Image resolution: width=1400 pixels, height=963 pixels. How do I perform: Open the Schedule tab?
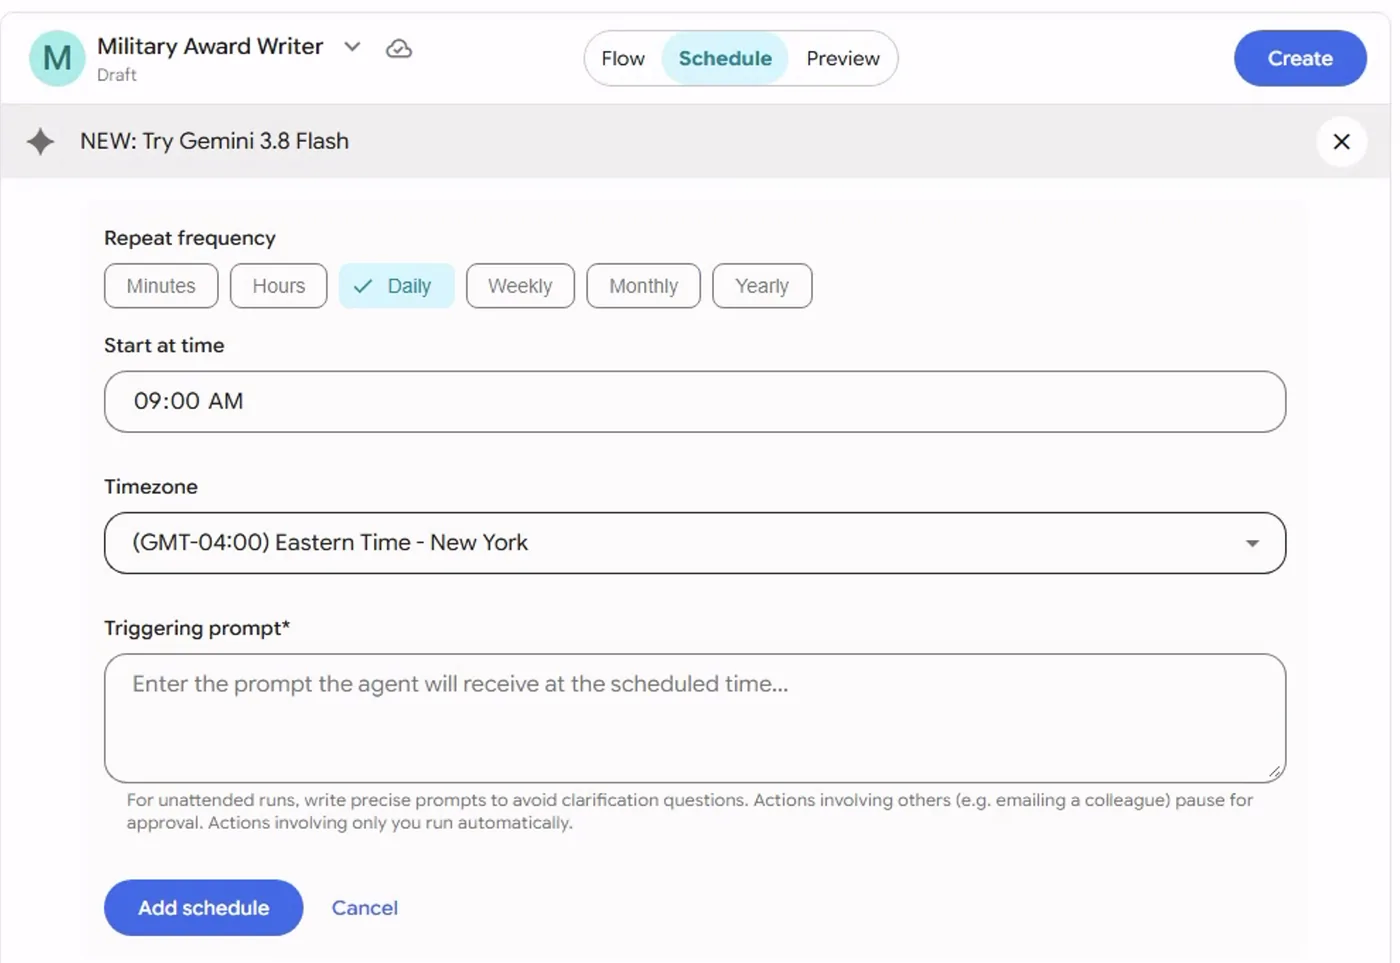(x=725, y=59)
